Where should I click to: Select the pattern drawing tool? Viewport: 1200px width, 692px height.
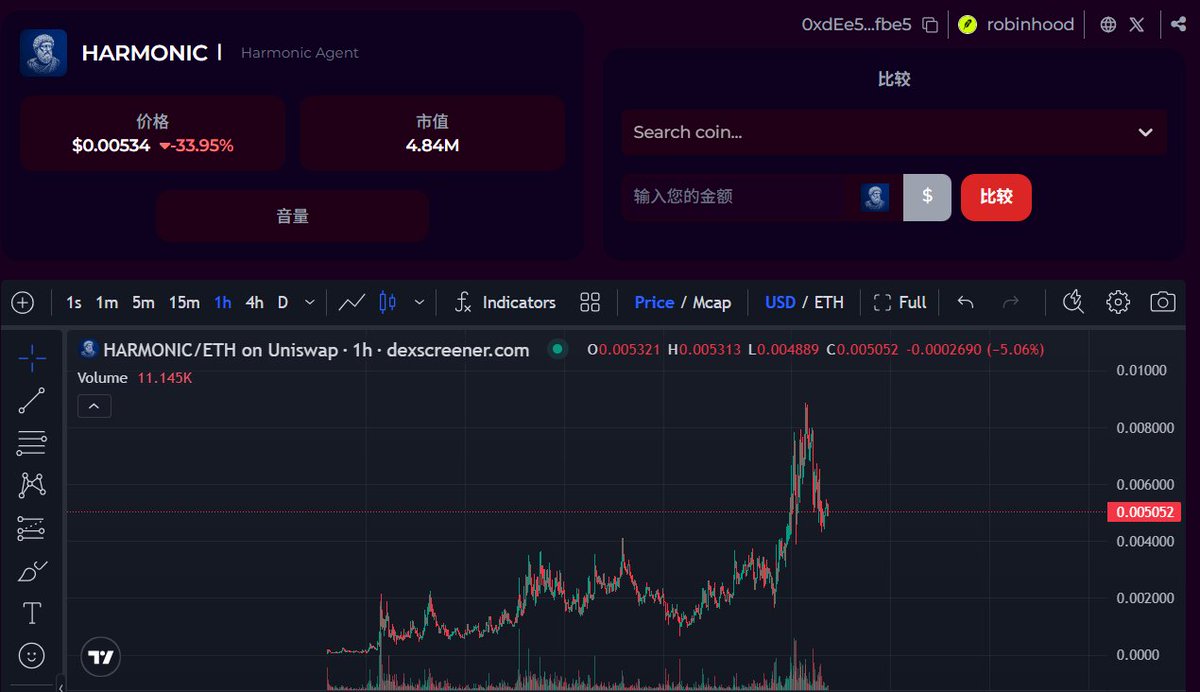(x=32, y=486)
